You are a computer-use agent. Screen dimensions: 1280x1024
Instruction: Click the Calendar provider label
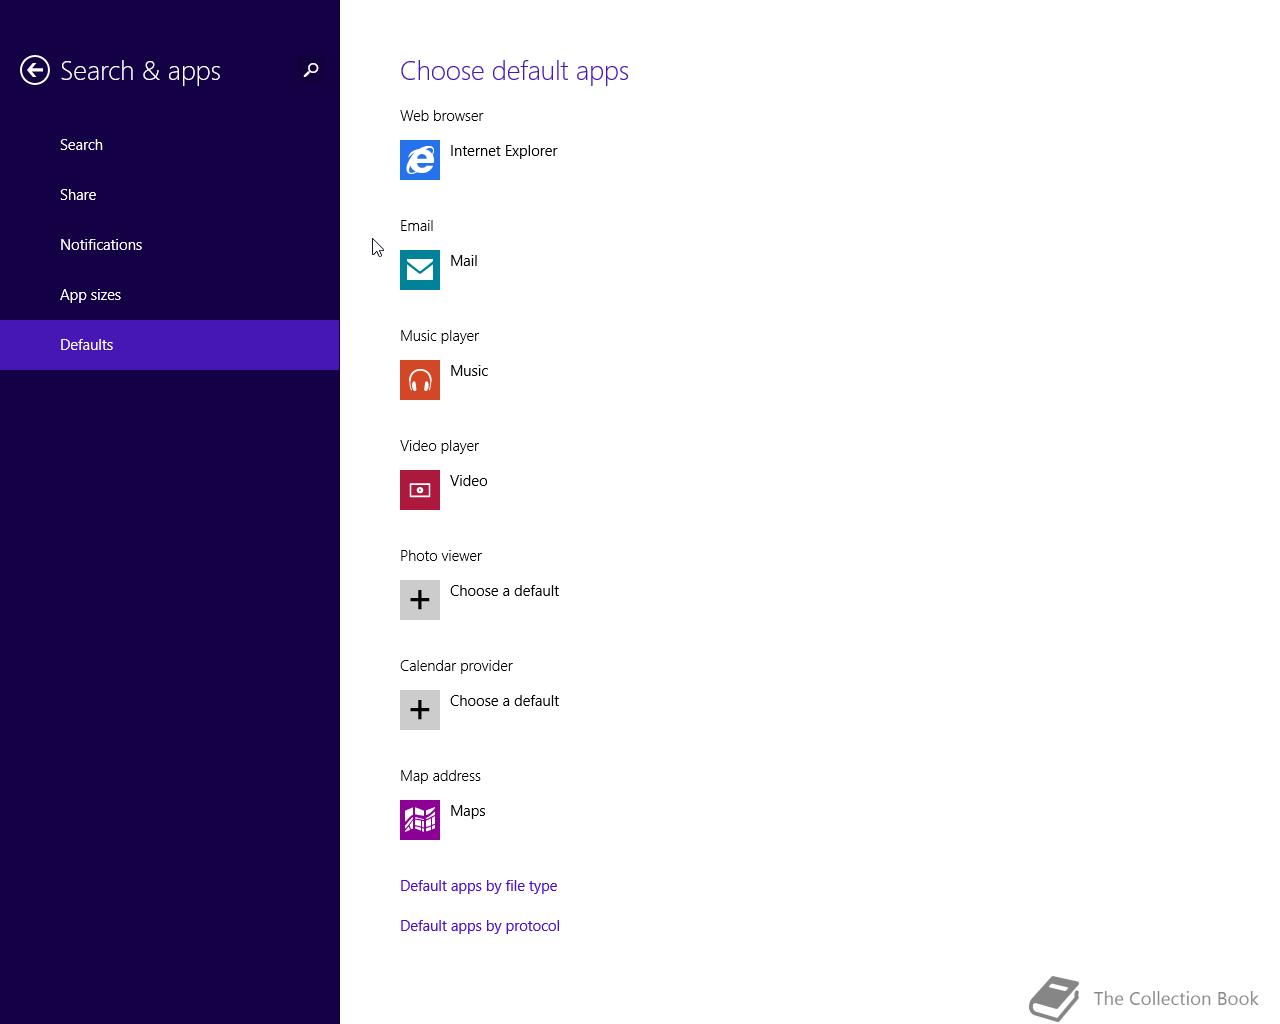coord(456,666)
